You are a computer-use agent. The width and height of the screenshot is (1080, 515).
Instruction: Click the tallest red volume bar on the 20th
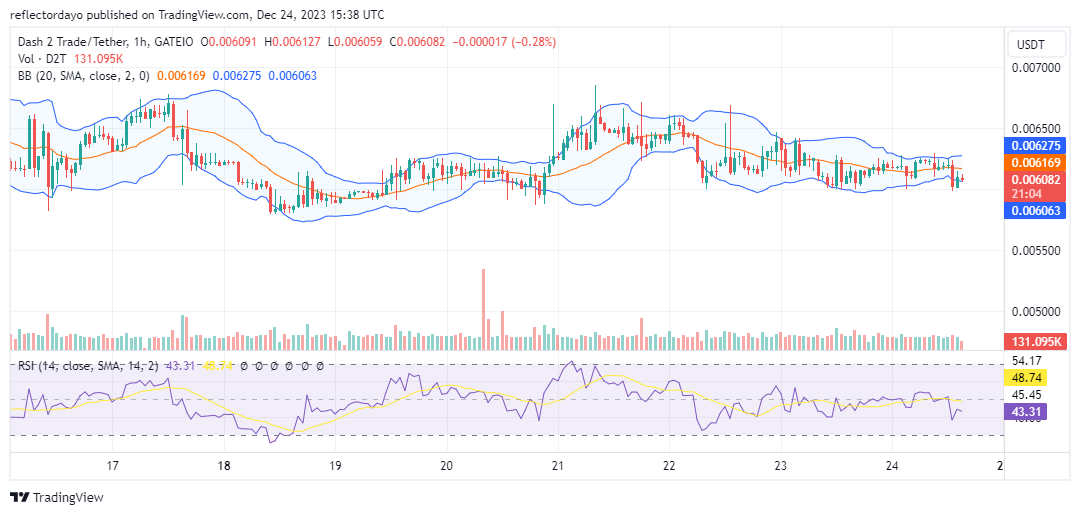point(484,310)
